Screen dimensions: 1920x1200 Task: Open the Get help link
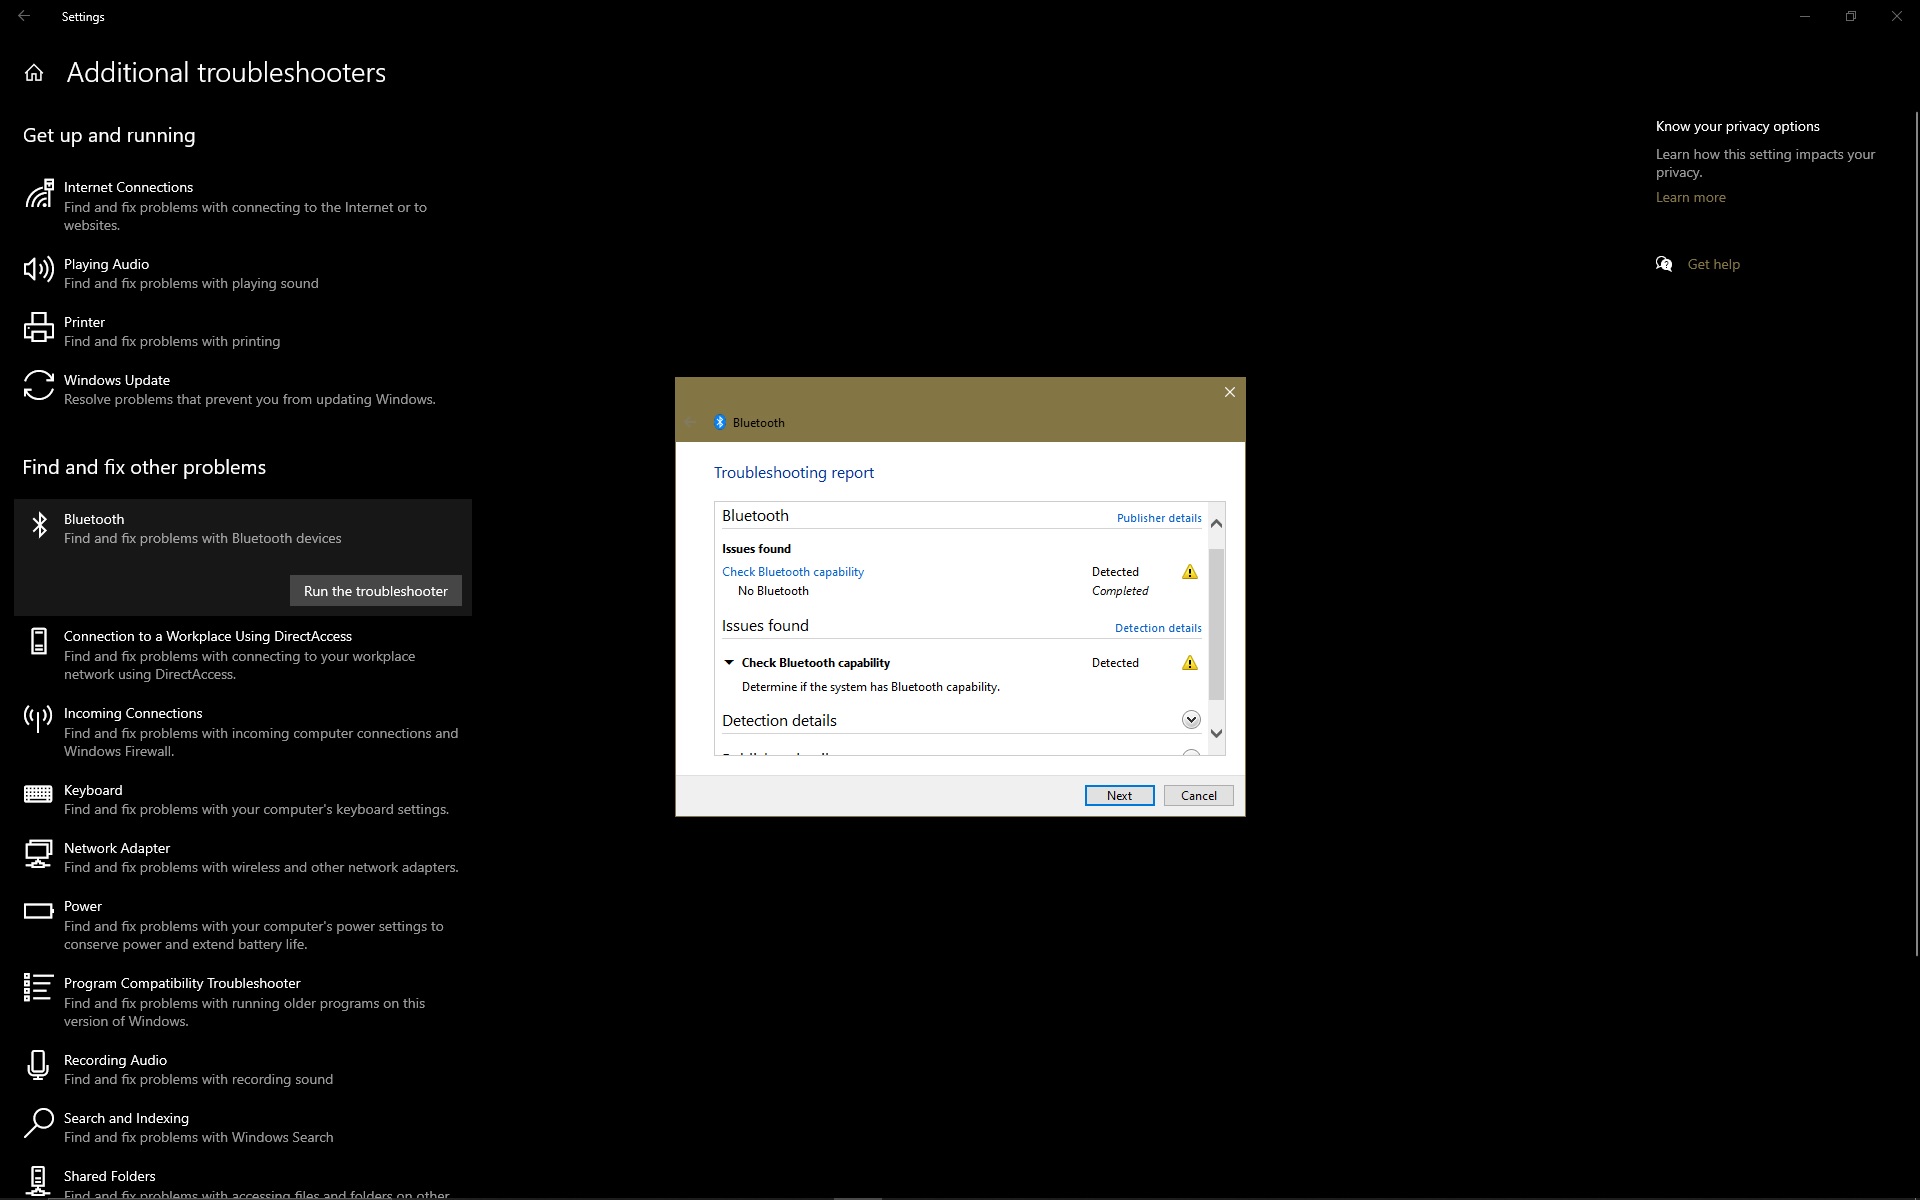coord(1713,264)
